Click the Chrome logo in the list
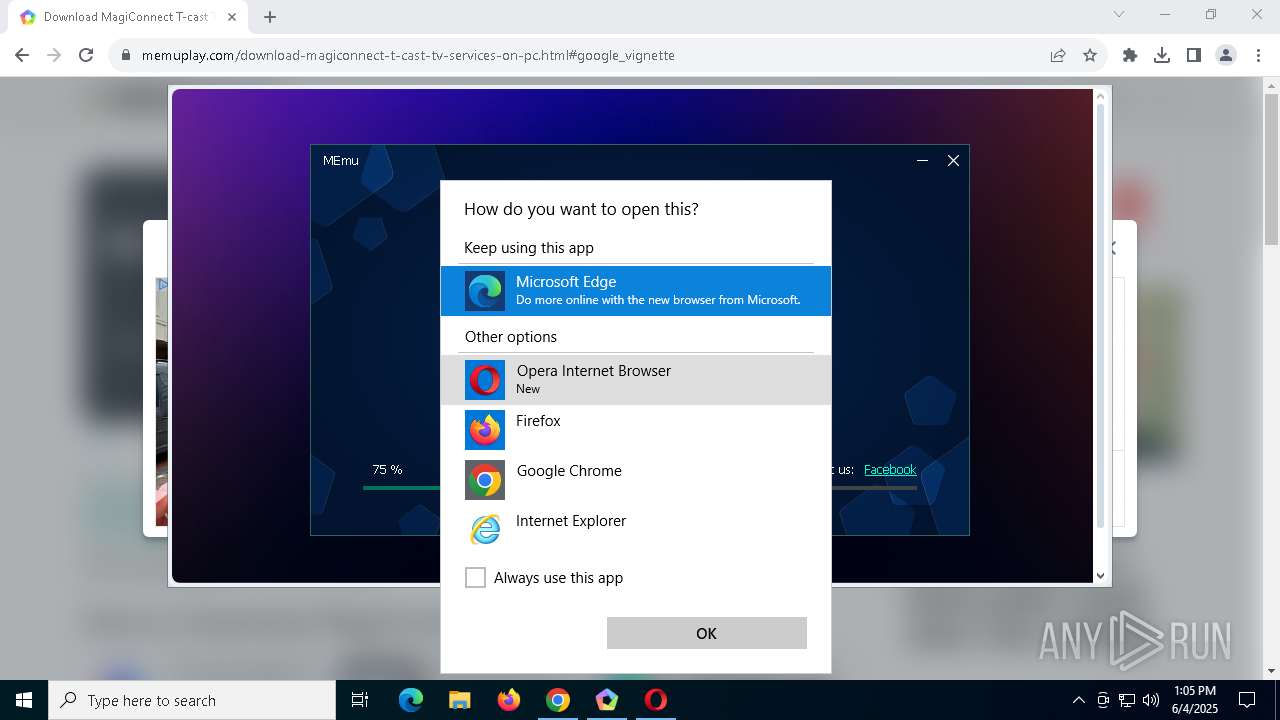The image size is (1280, 720). 485,480
